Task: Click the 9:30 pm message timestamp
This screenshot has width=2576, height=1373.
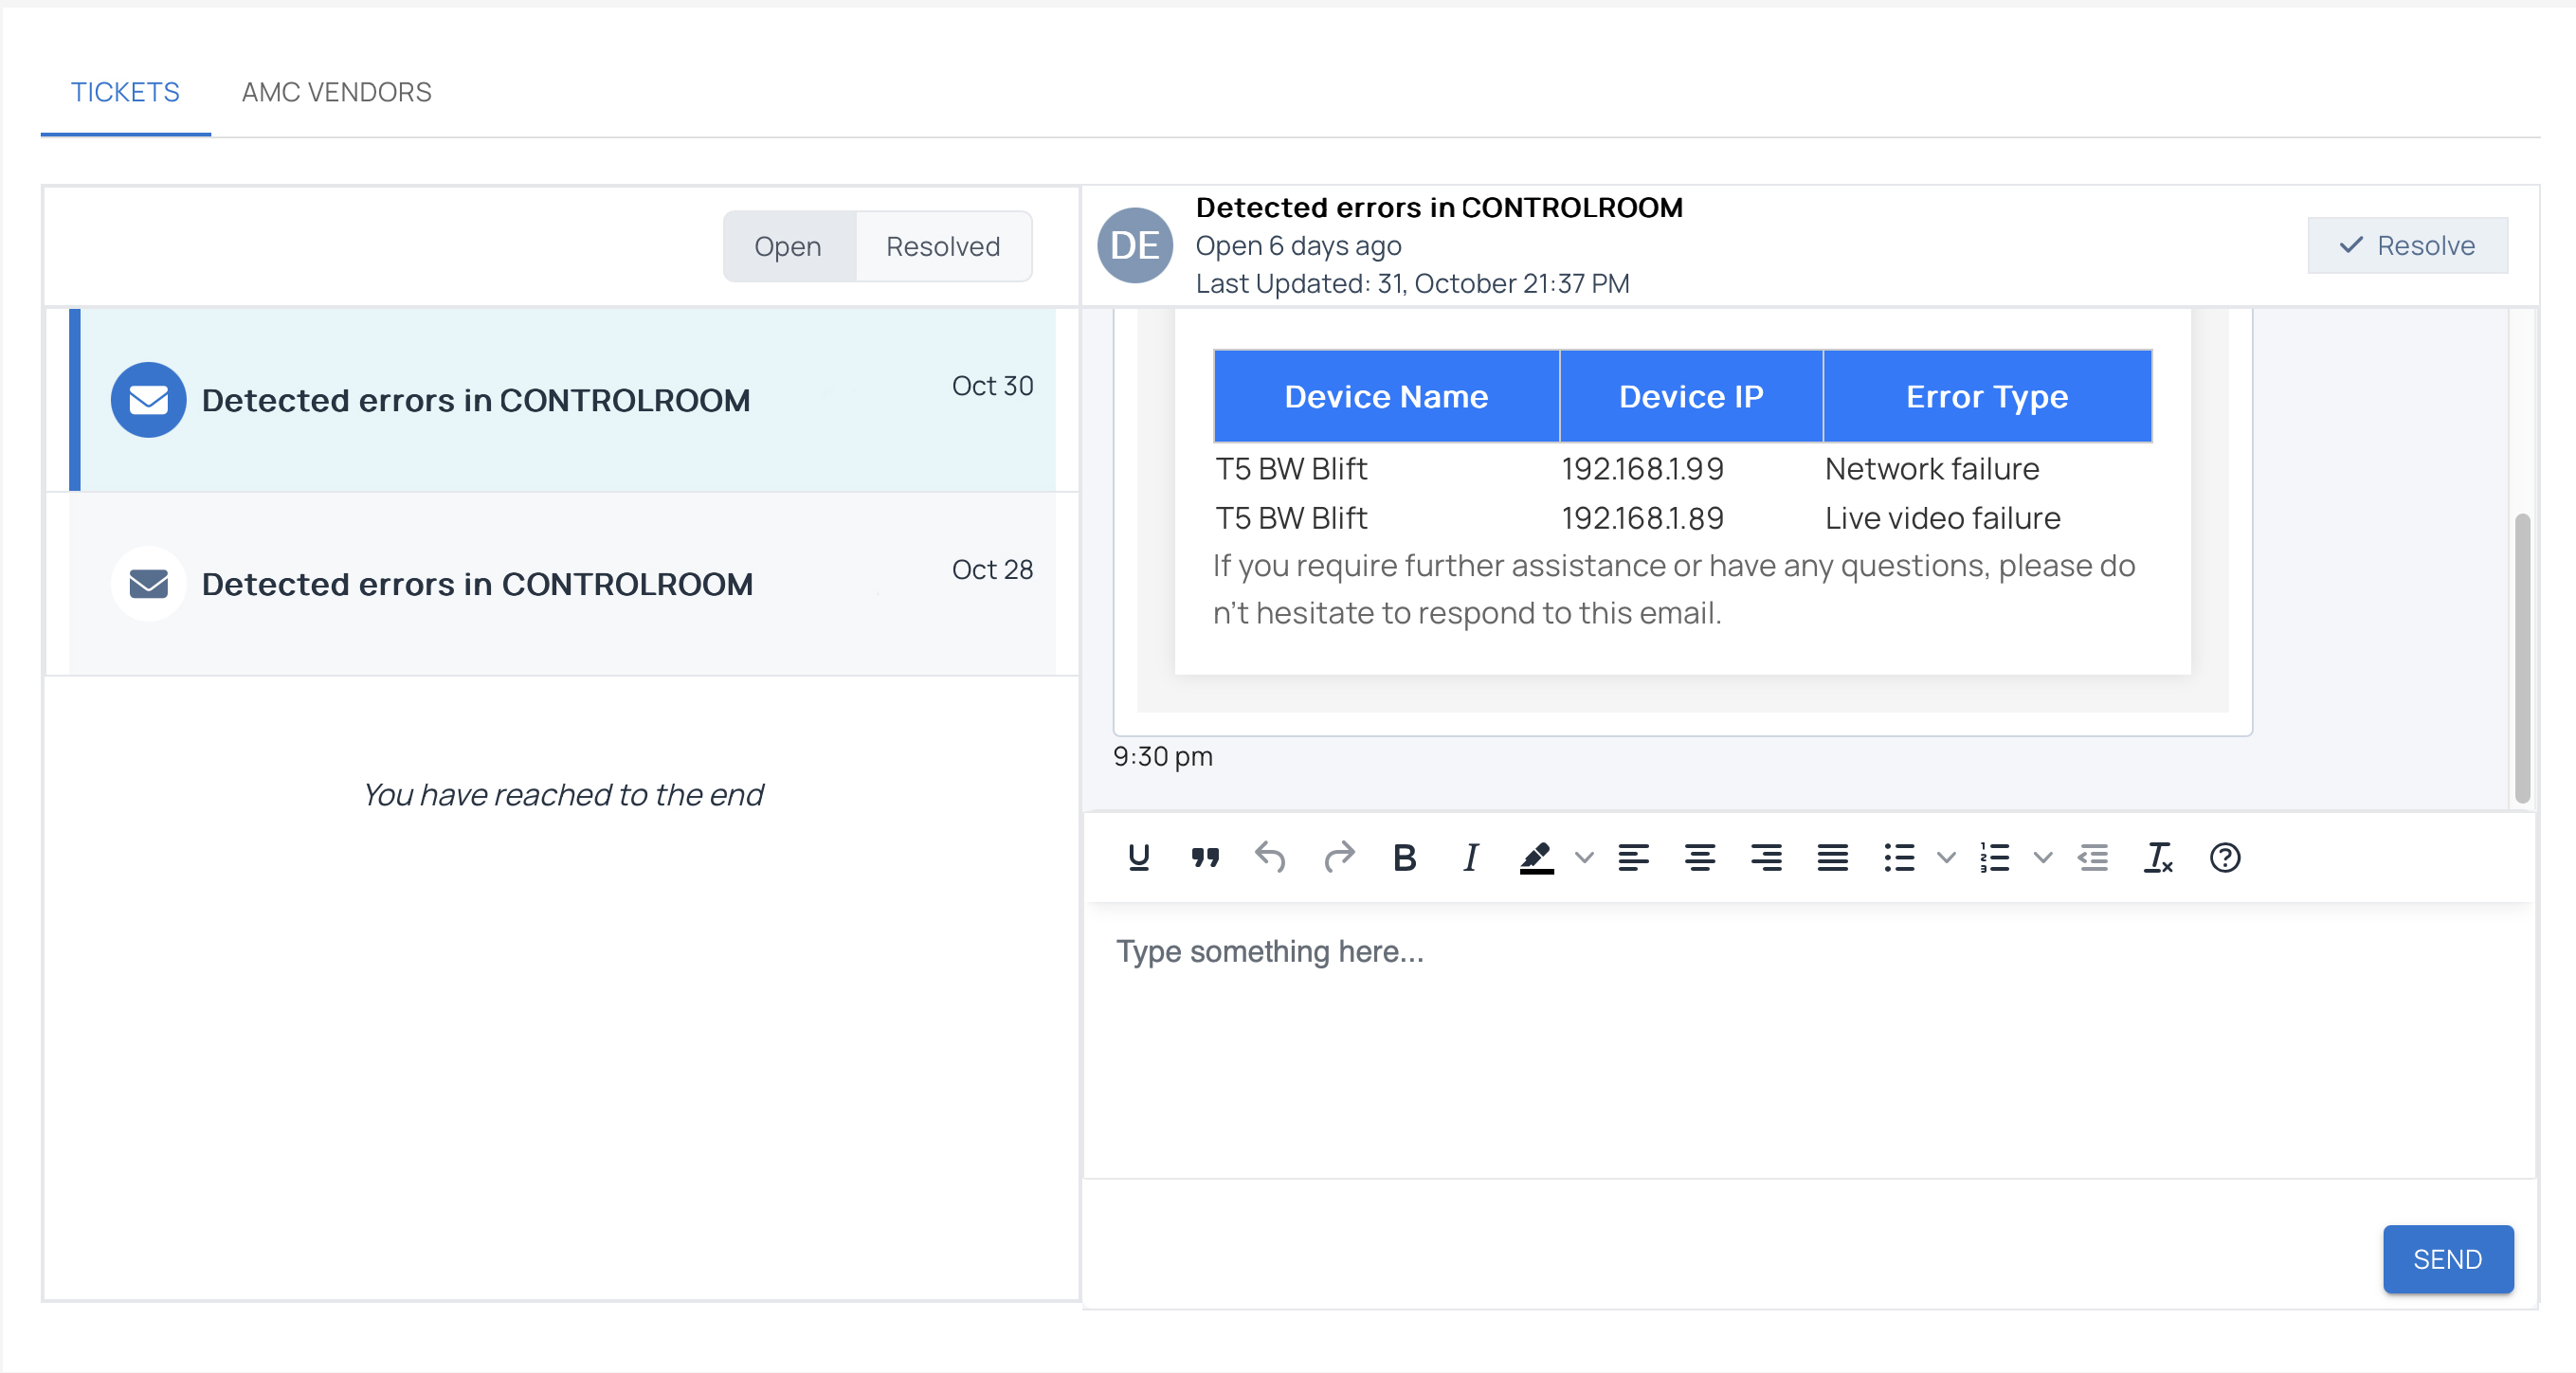Action: (x=1163, y=756)
